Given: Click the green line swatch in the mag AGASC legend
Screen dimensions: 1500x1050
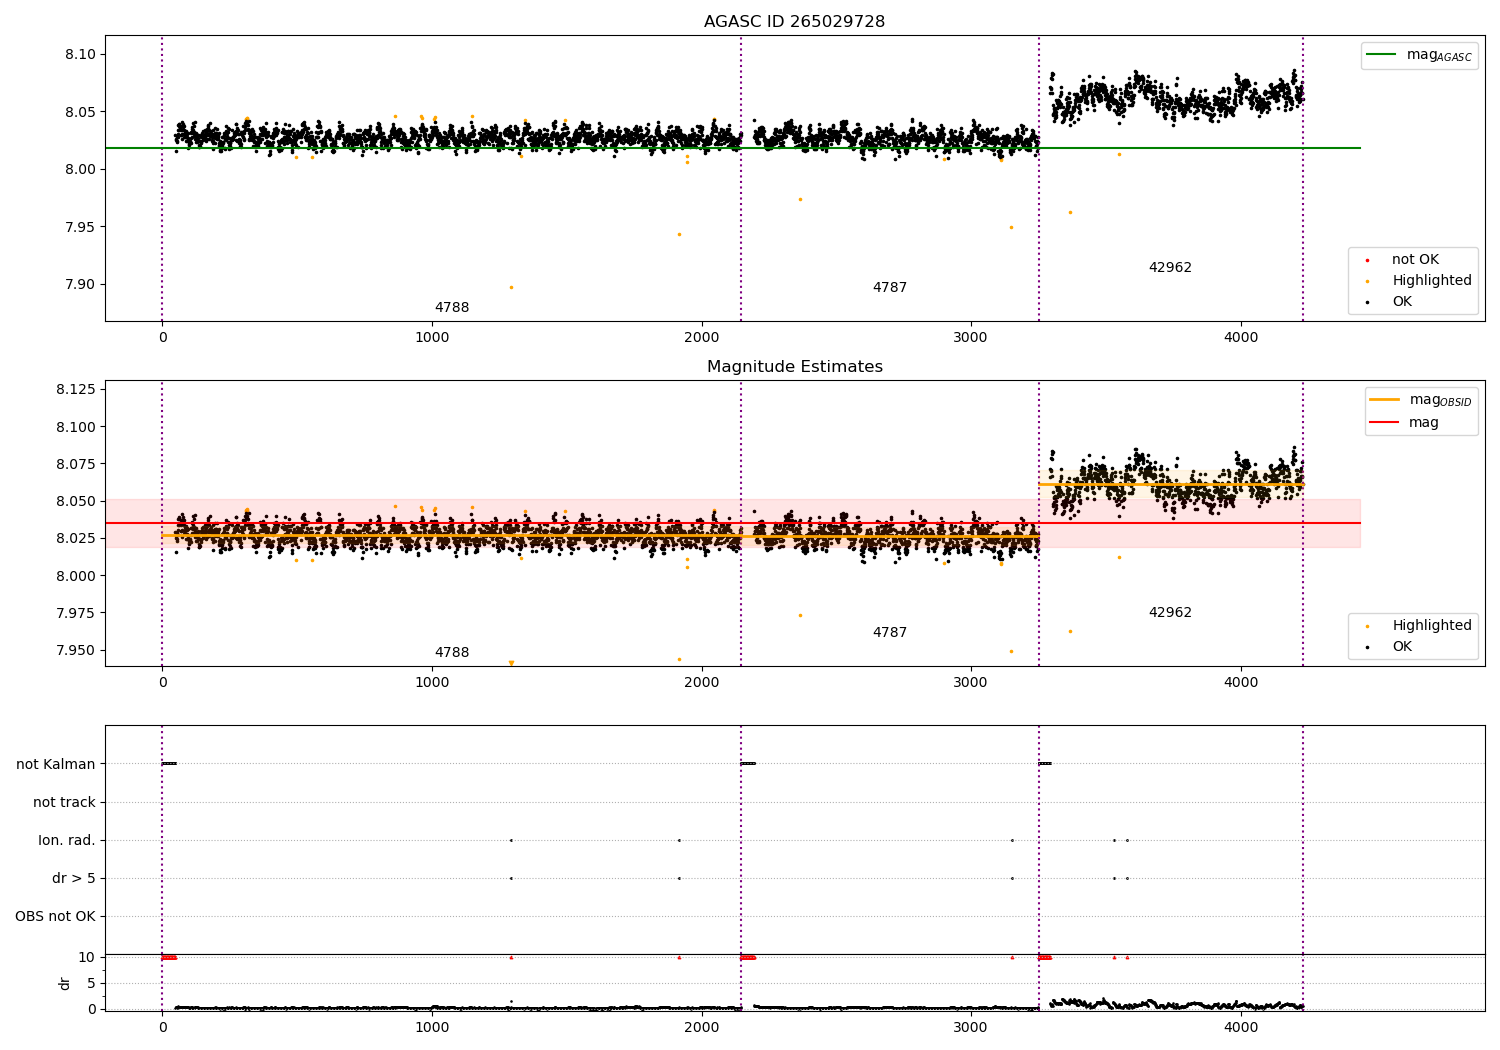Looking at the screenshot, I should (x=1382, y=55).
